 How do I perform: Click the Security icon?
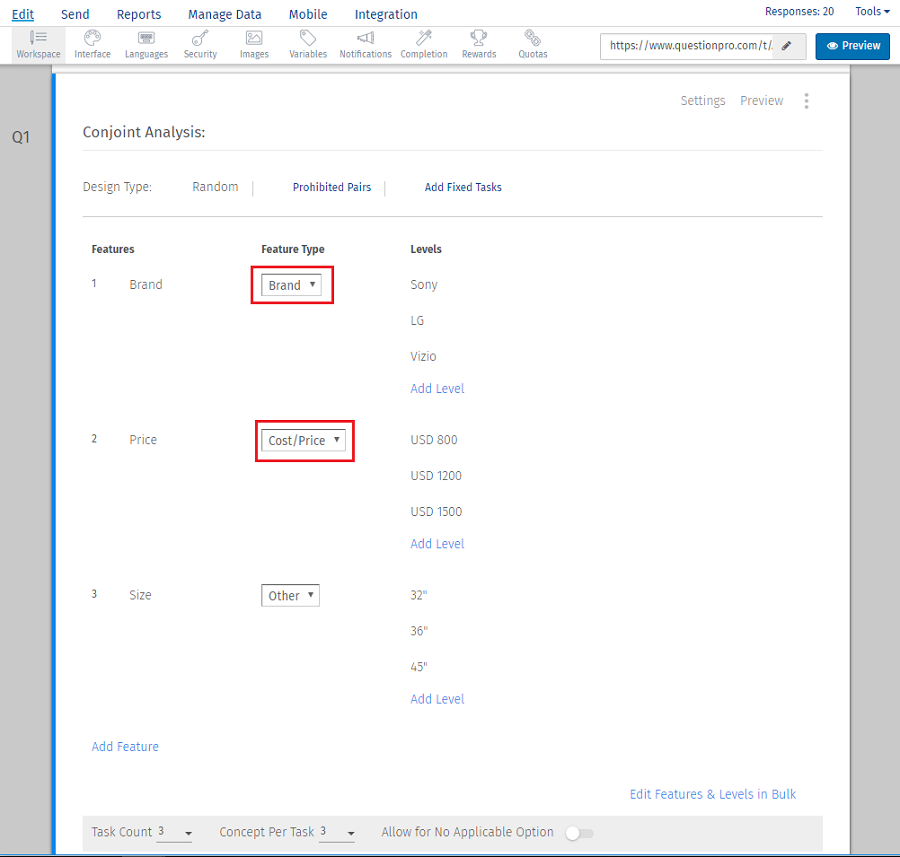coord(200,44)
